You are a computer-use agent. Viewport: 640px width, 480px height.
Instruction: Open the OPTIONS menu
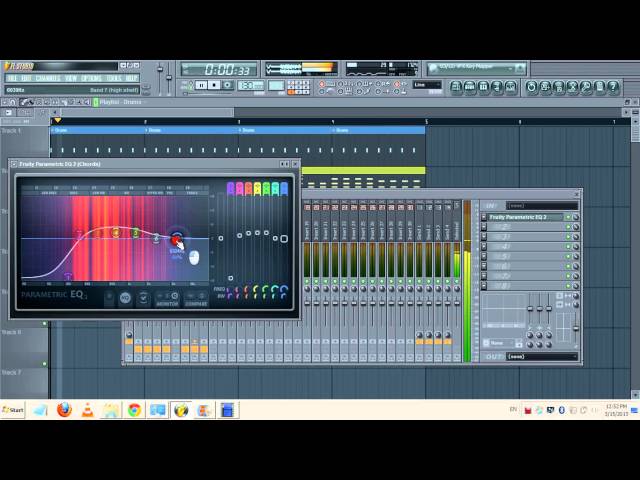[x=91, y=78]
